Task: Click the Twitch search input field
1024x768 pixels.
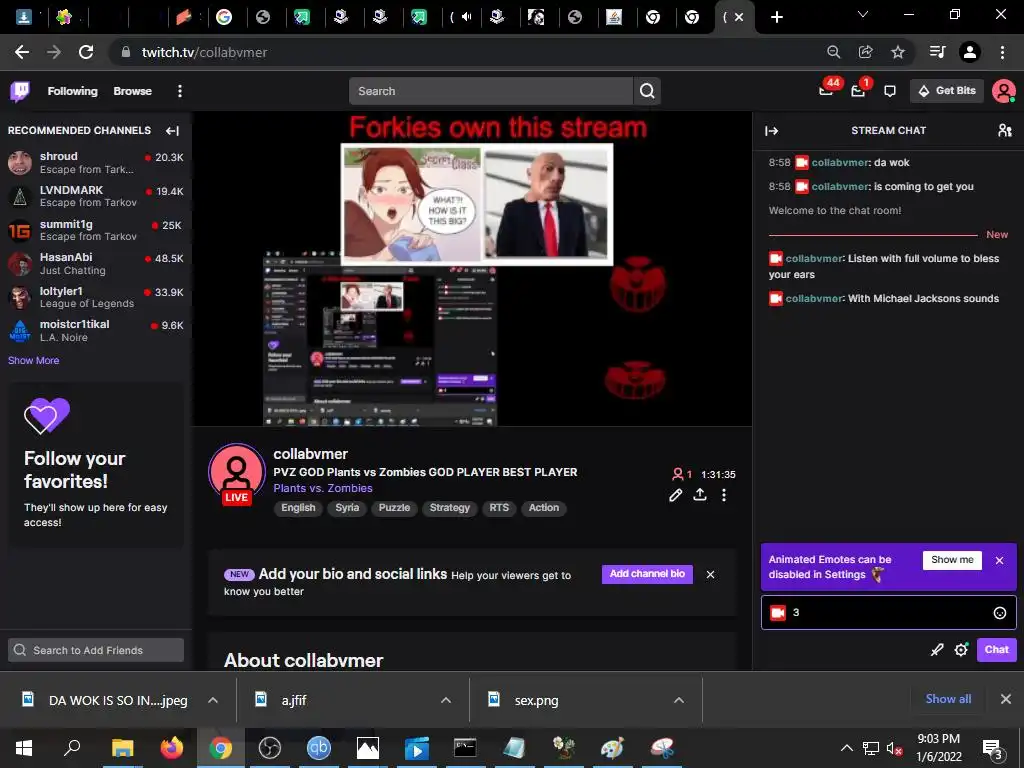Action: click(x=491, y=91)
